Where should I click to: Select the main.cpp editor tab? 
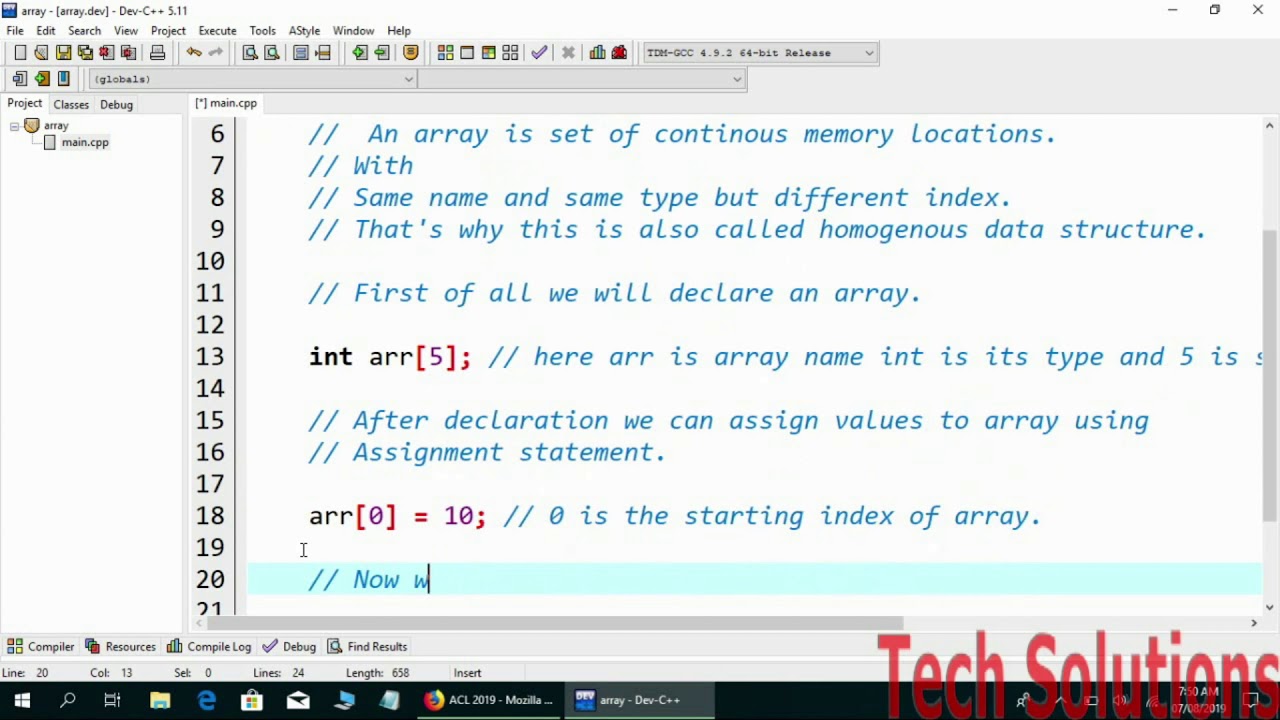pos(226,103)
